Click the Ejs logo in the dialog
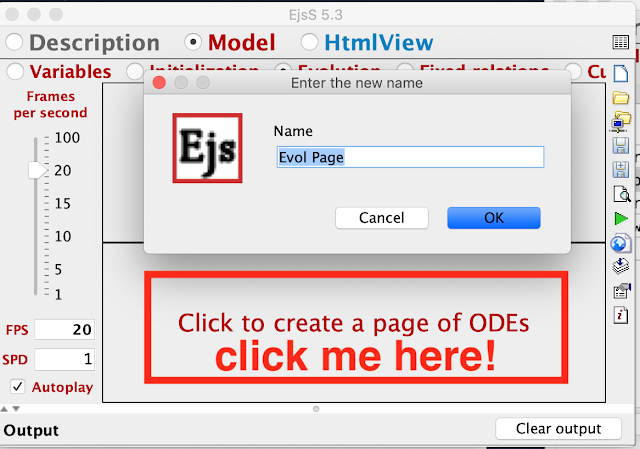Viewport: 640px width, 449px height. (207, 148)
